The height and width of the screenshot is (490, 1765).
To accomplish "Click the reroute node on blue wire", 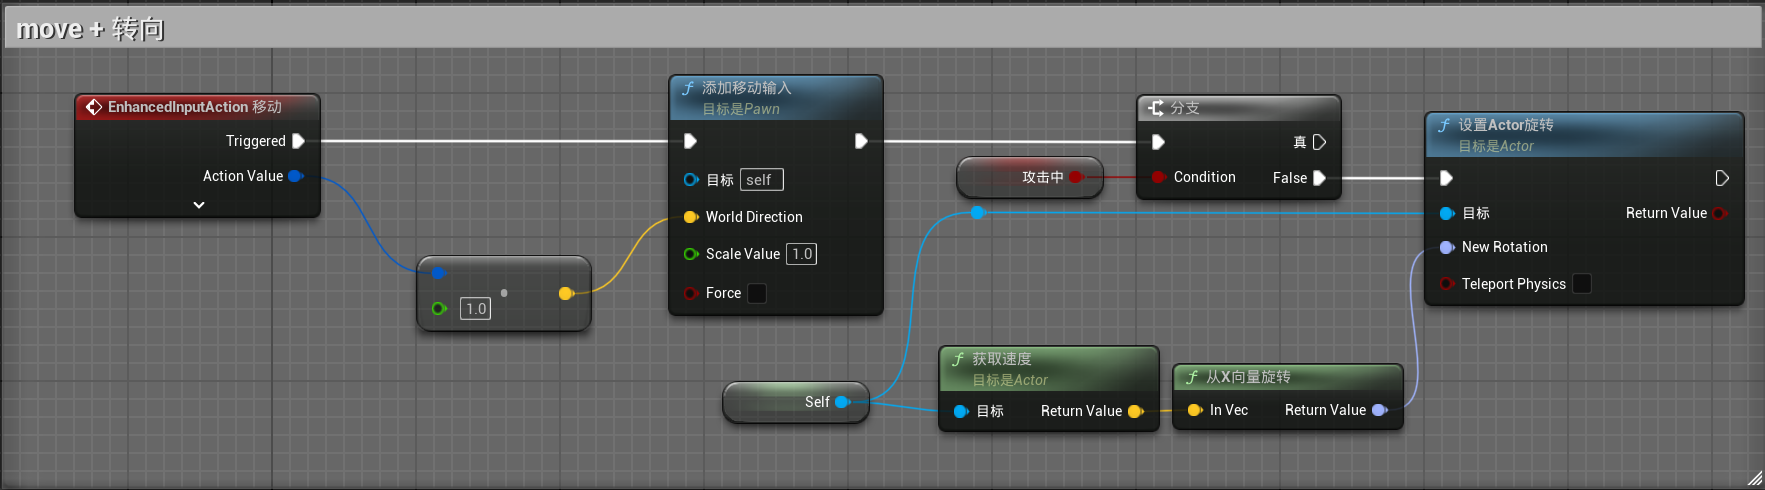I will [978, 212].
